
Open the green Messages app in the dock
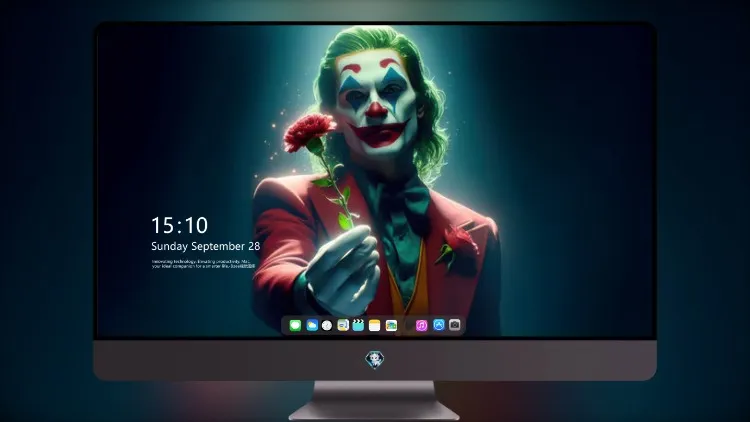[295, 326]
